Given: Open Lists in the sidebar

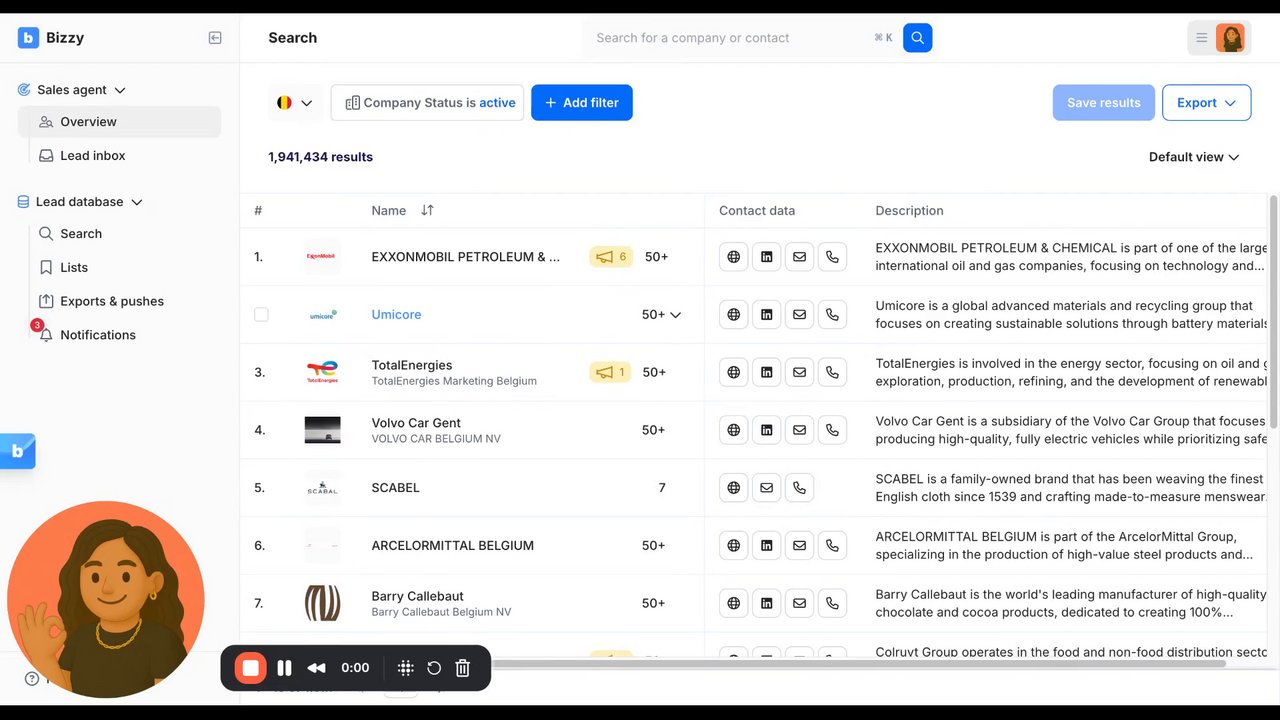Looking at the screenshot, I should click(74, 268).
